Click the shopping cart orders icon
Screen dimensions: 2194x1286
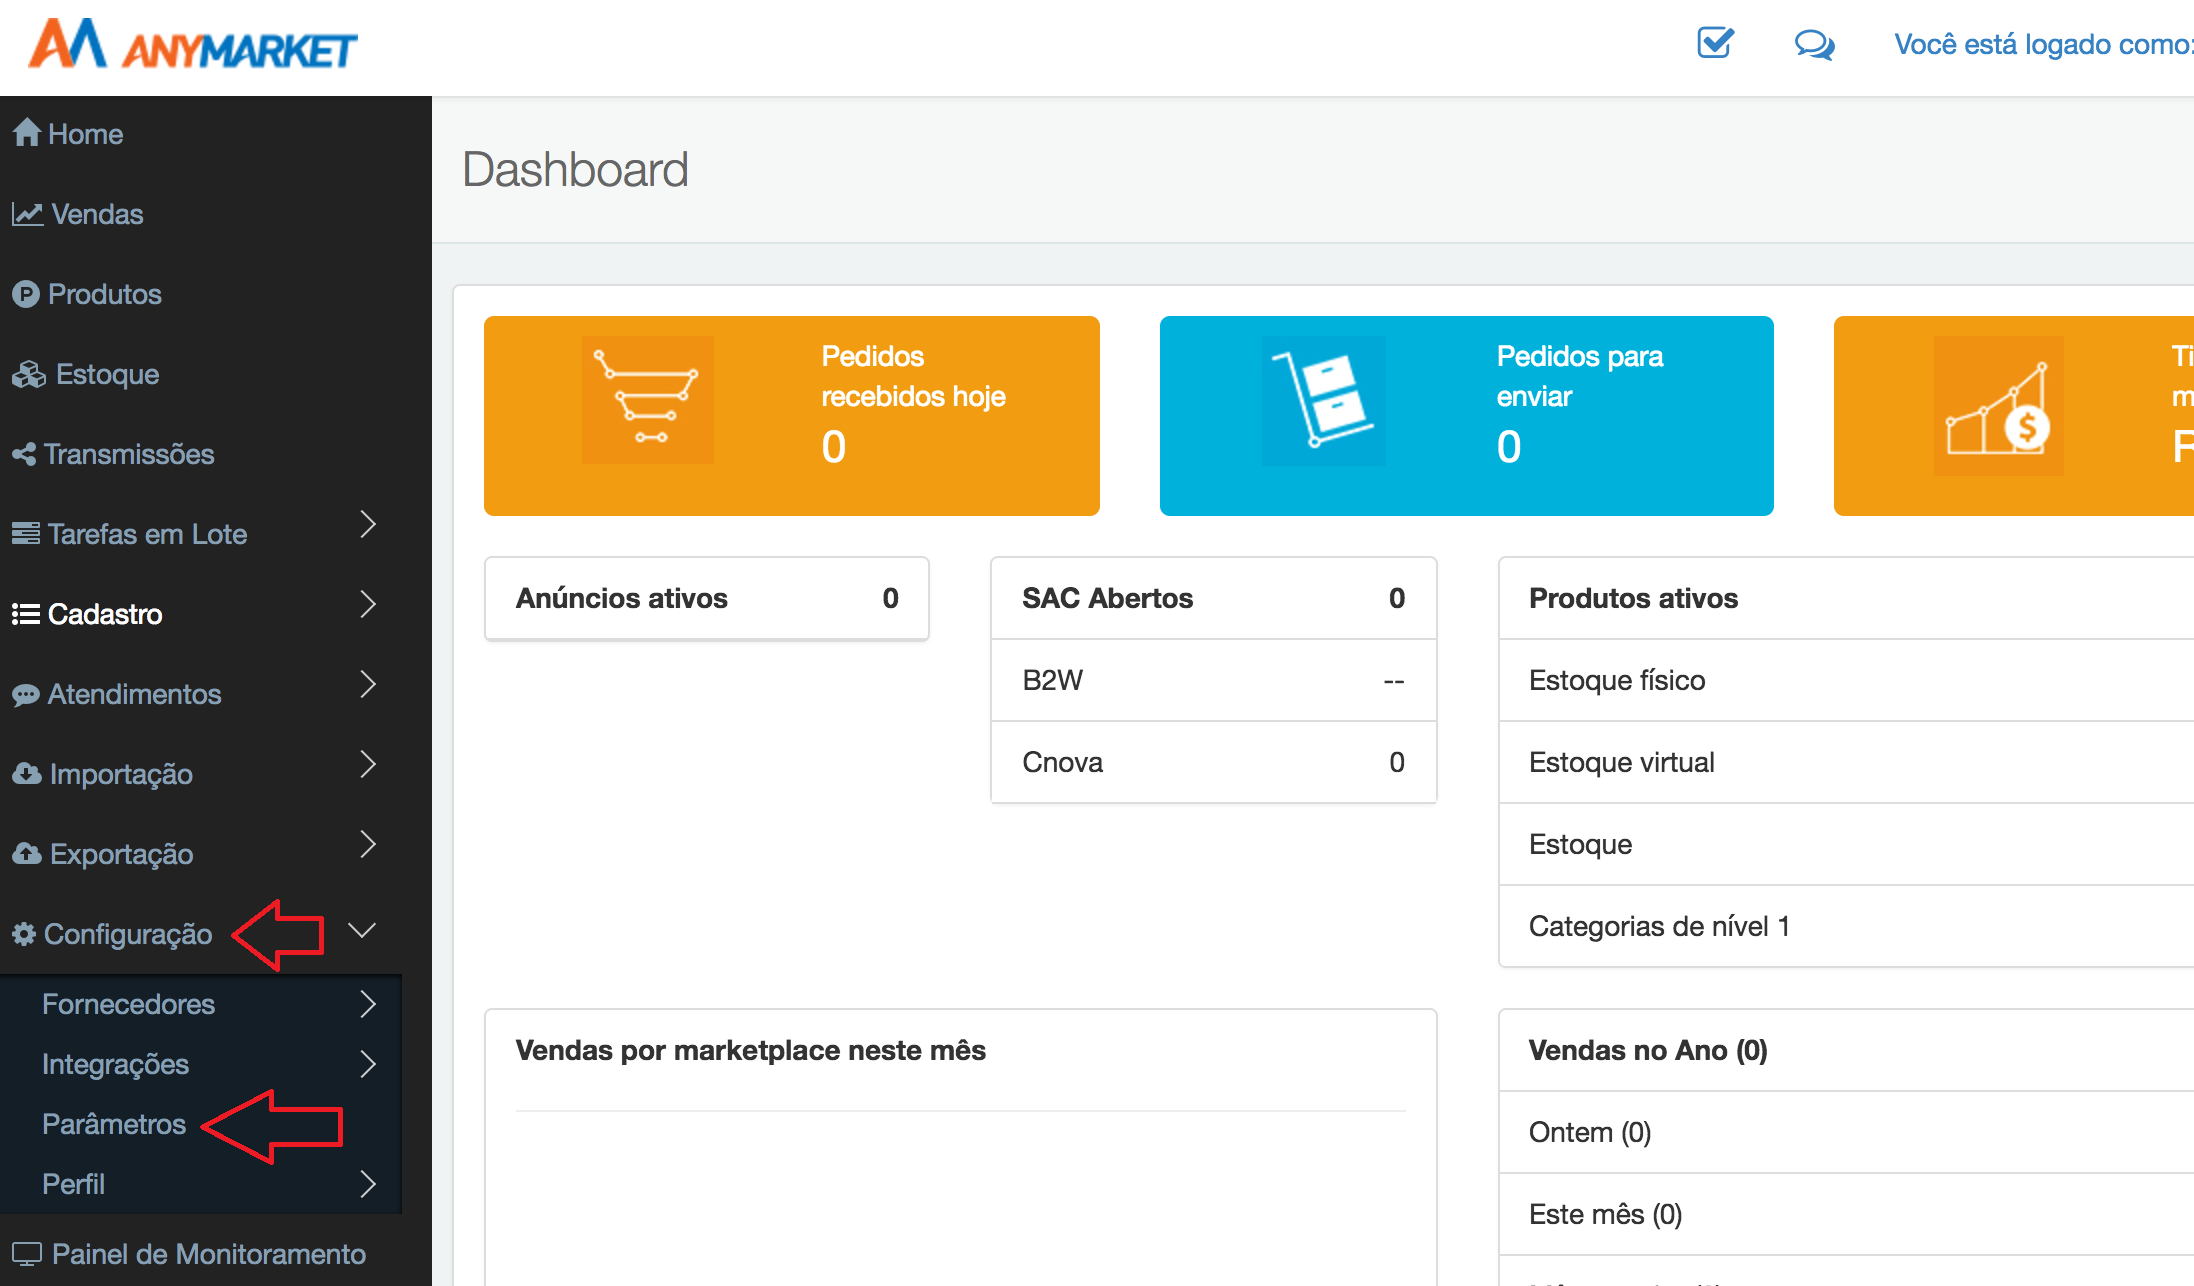[647, 401]
